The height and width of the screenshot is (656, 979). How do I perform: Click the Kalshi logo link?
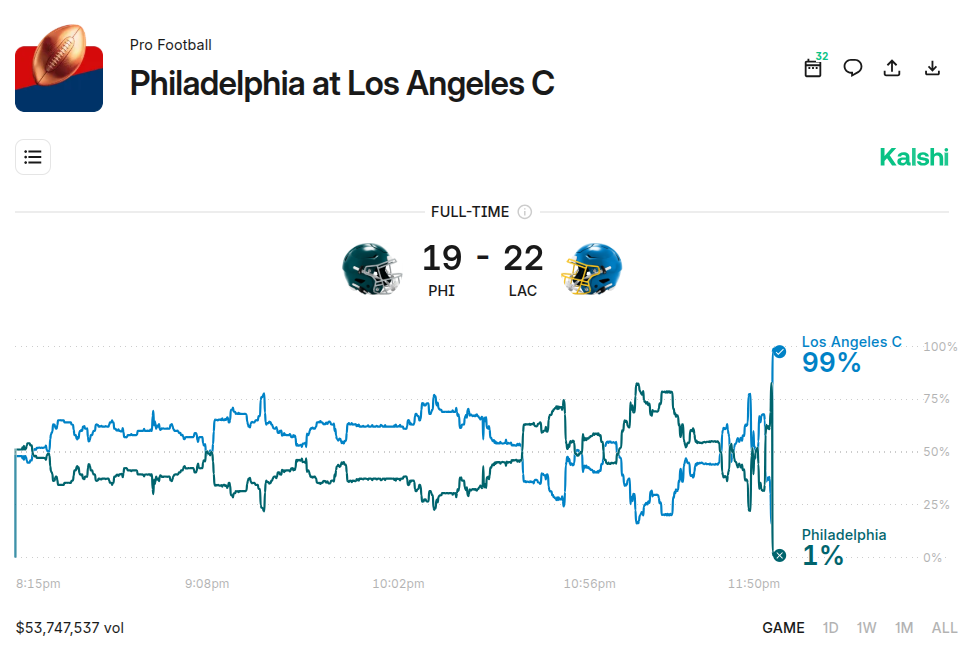pyautogui.click(x=914, y=157)
